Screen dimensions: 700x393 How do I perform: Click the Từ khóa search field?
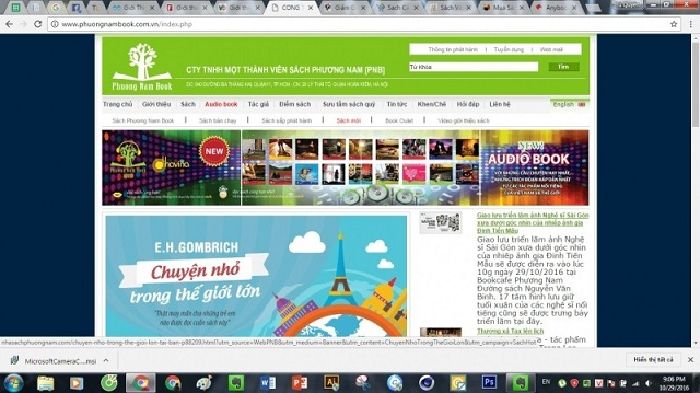coord(474,67)
